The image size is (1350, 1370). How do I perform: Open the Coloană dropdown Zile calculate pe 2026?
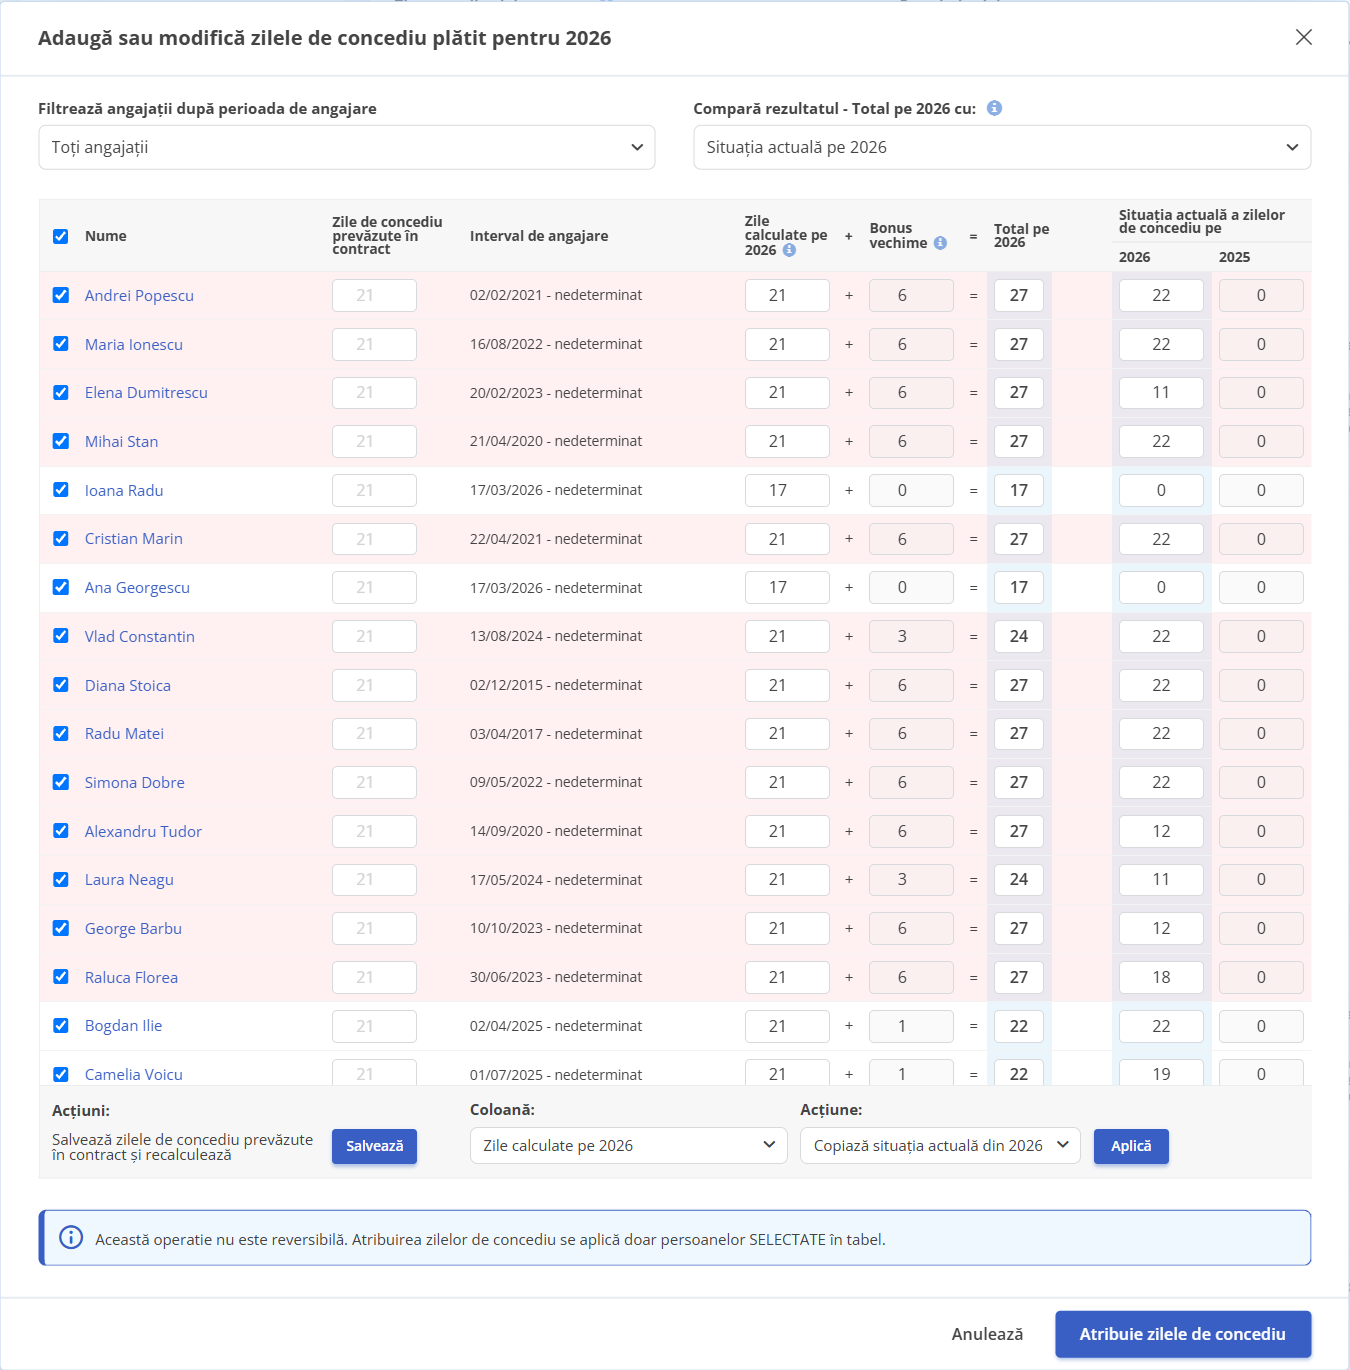click(x=629, y=1146)
